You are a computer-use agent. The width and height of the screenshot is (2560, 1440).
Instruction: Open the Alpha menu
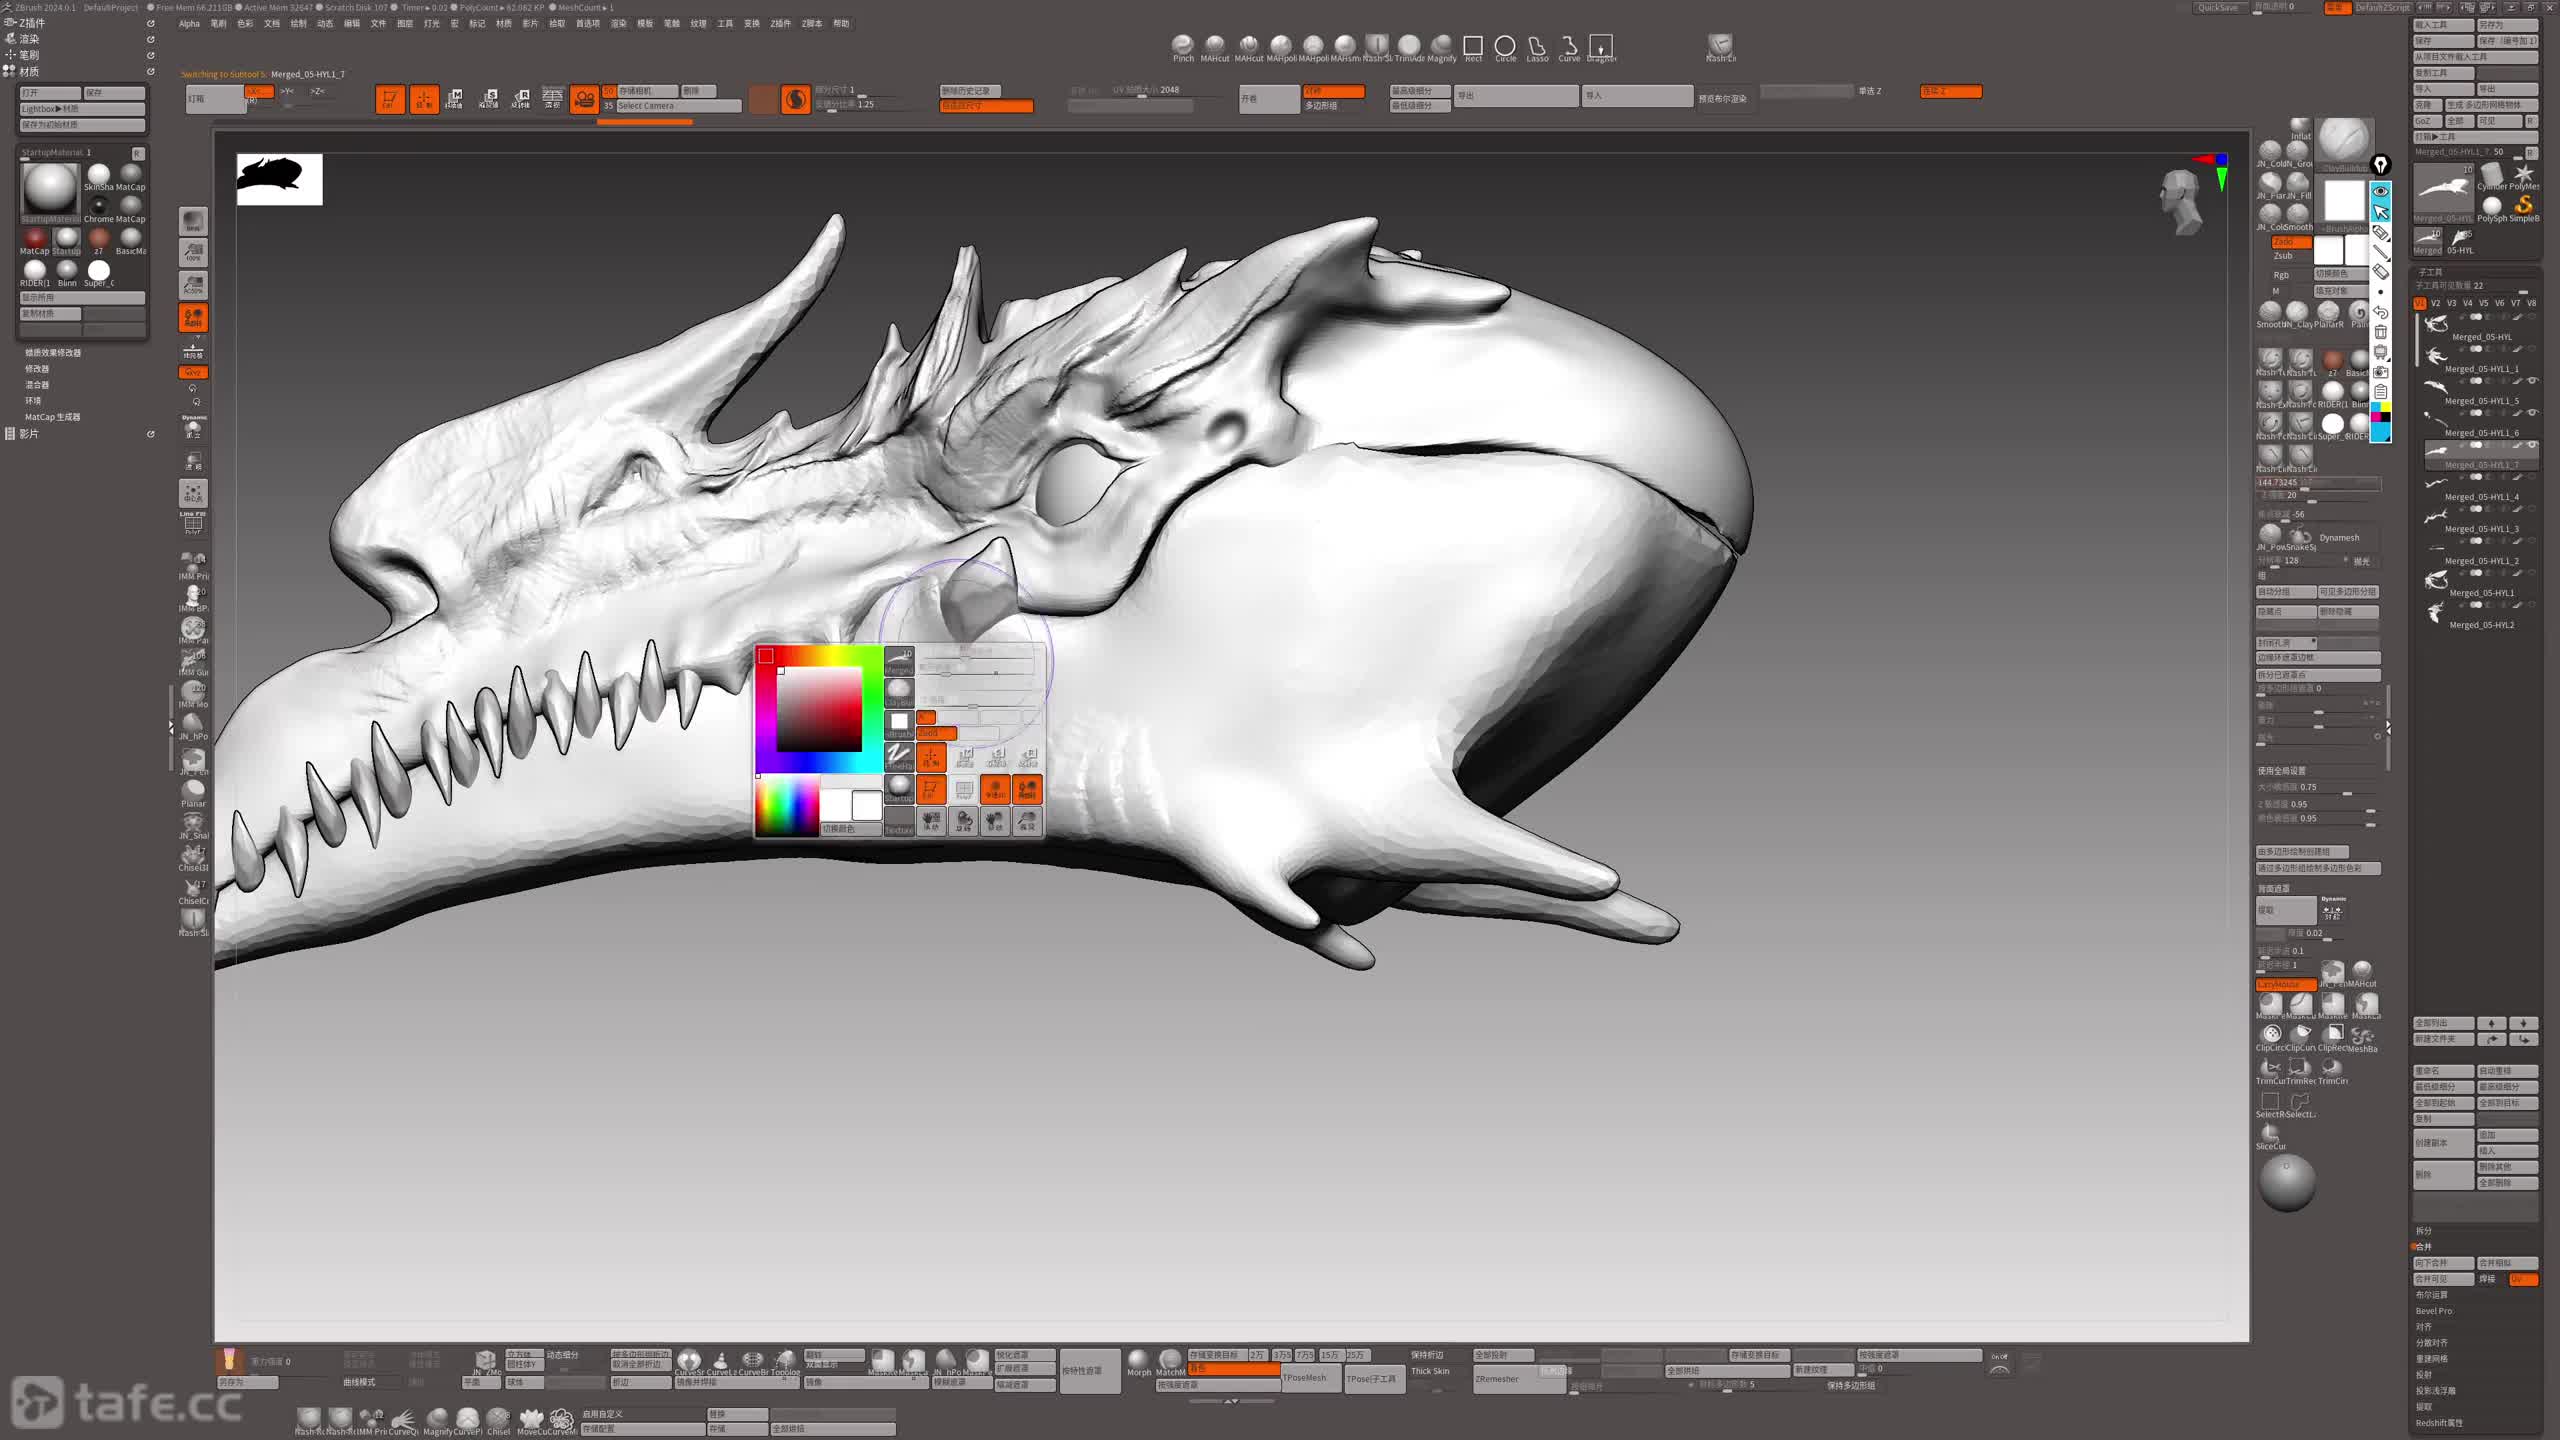pos(189,23)
